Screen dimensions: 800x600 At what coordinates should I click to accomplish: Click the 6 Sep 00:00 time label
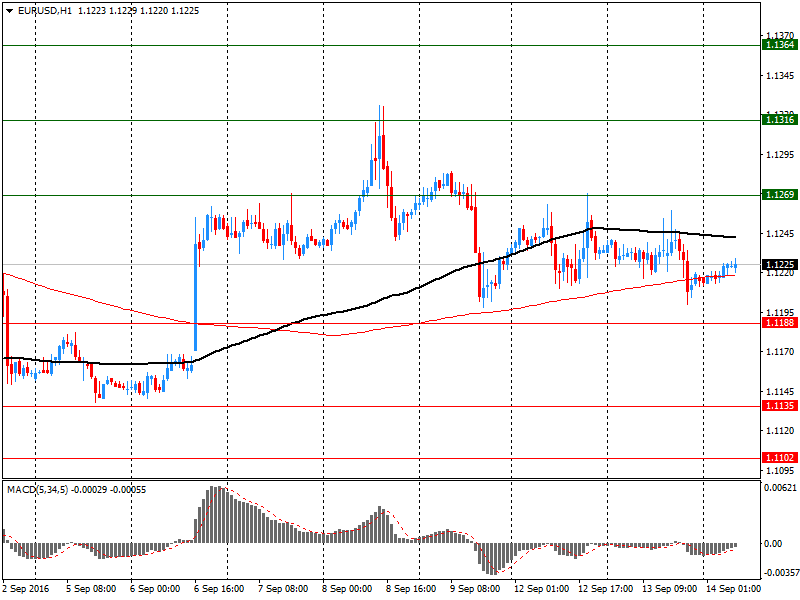point(155,589)
